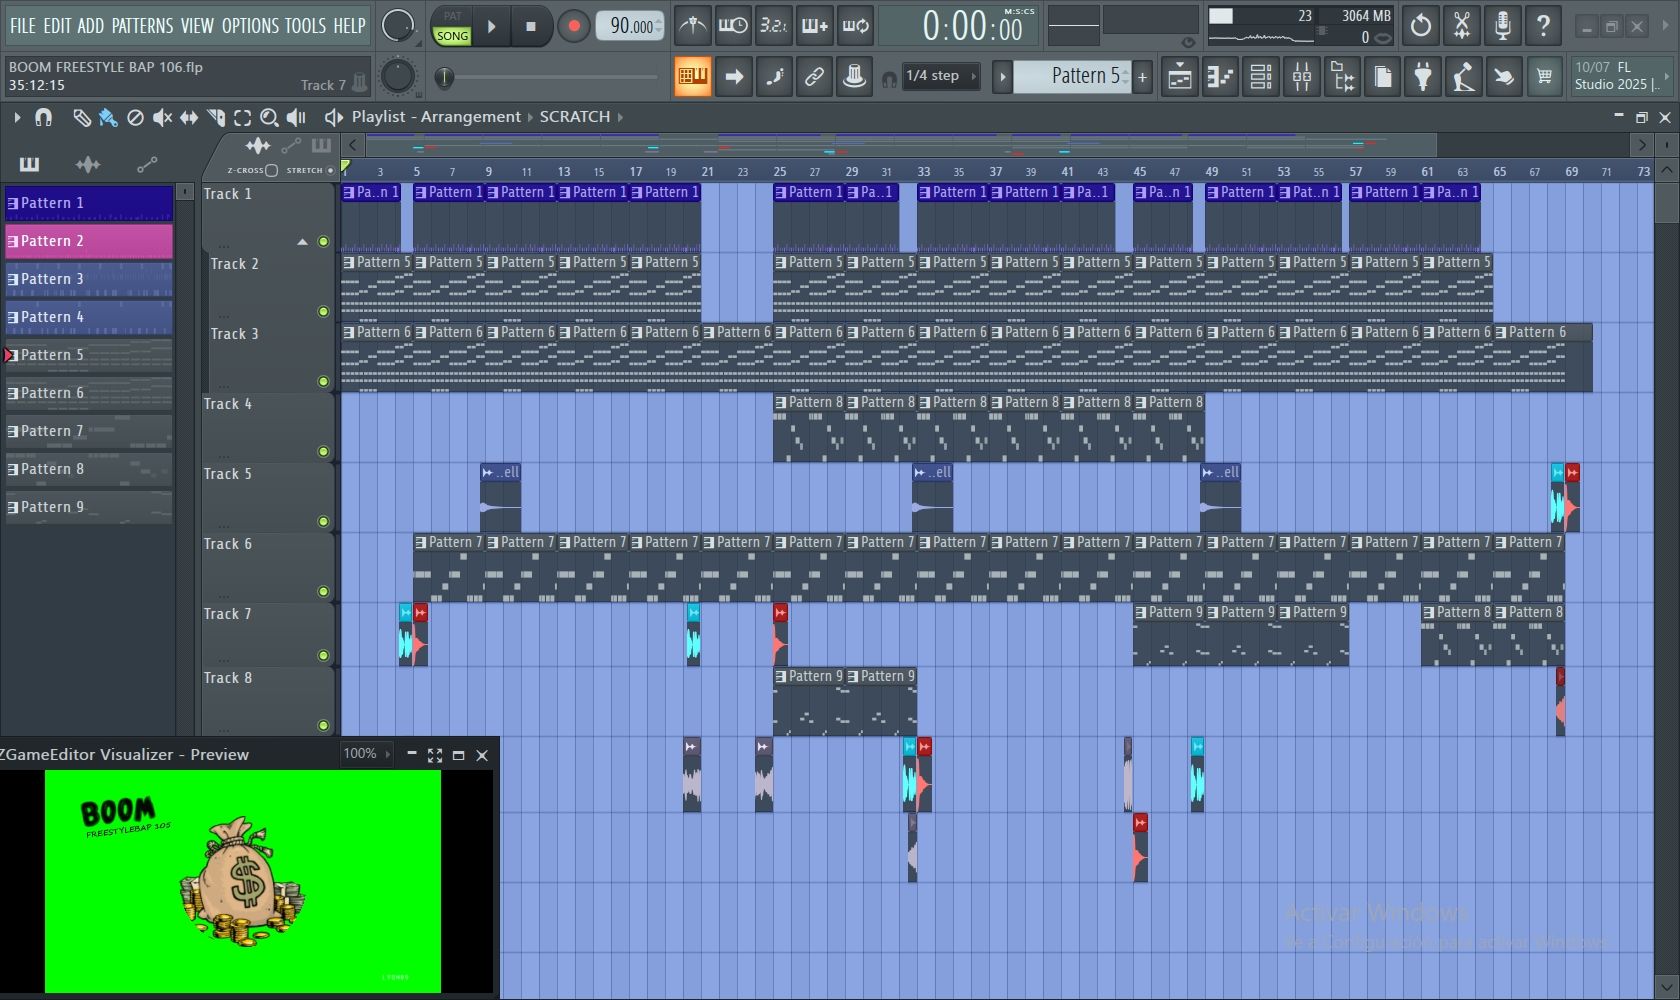Open the Mixer window icon
Image resolution: width=1680 pixels, height=1000 pixels.
pyautogui.click(x=1302, y=77)
